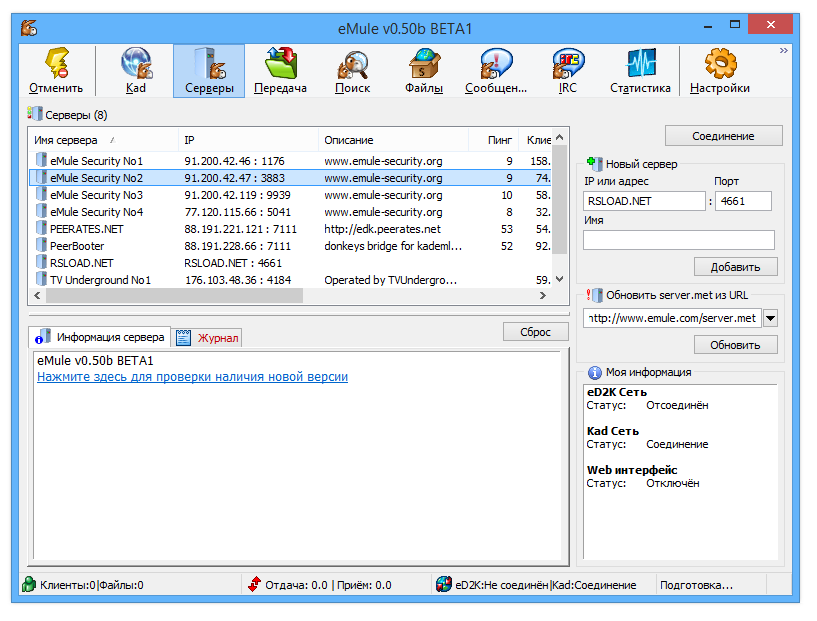The width and height of the screenshot is (817, 621).
Task: Click the horizontal scrollbar right arrow
Action: tap(543, 295)
